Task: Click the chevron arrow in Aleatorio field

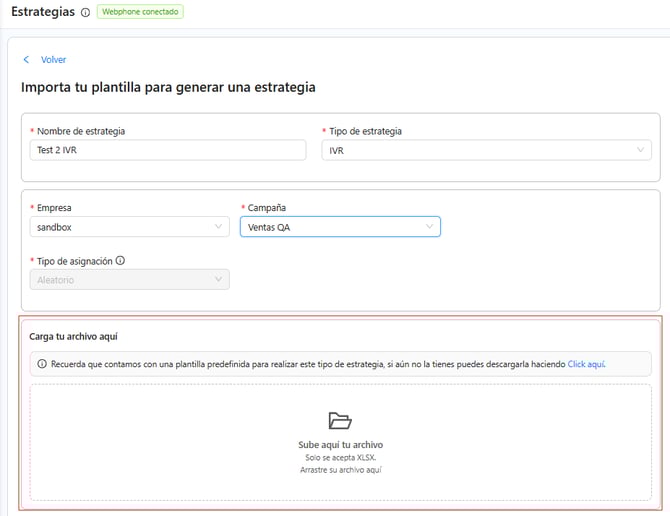Action: pos(218,280)
